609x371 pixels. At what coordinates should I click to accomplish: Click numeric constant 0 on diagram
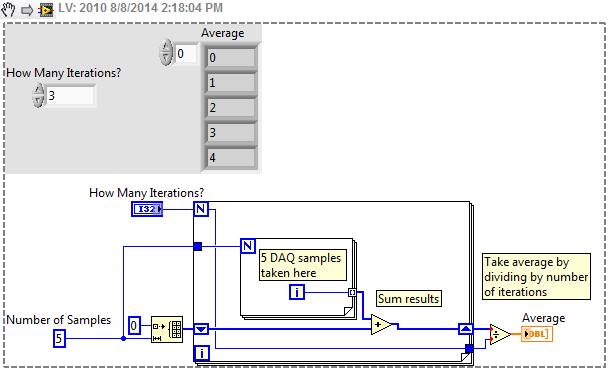(x=134, y=325)
